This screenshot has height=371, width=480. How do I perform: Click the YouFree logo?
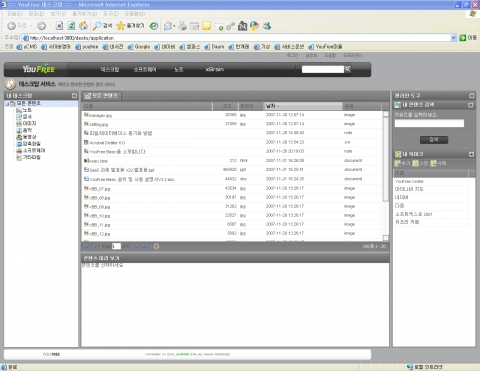(x=39, y=69)
